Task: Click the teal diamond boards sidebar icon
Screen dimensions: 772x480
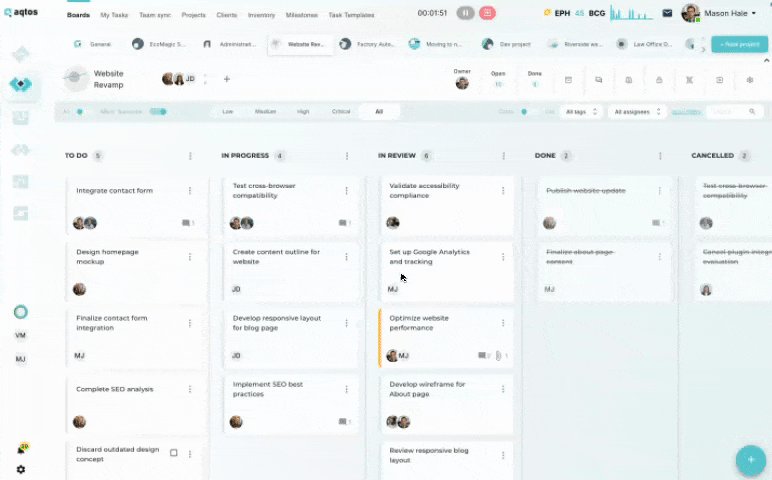Action: click(21, 84)
